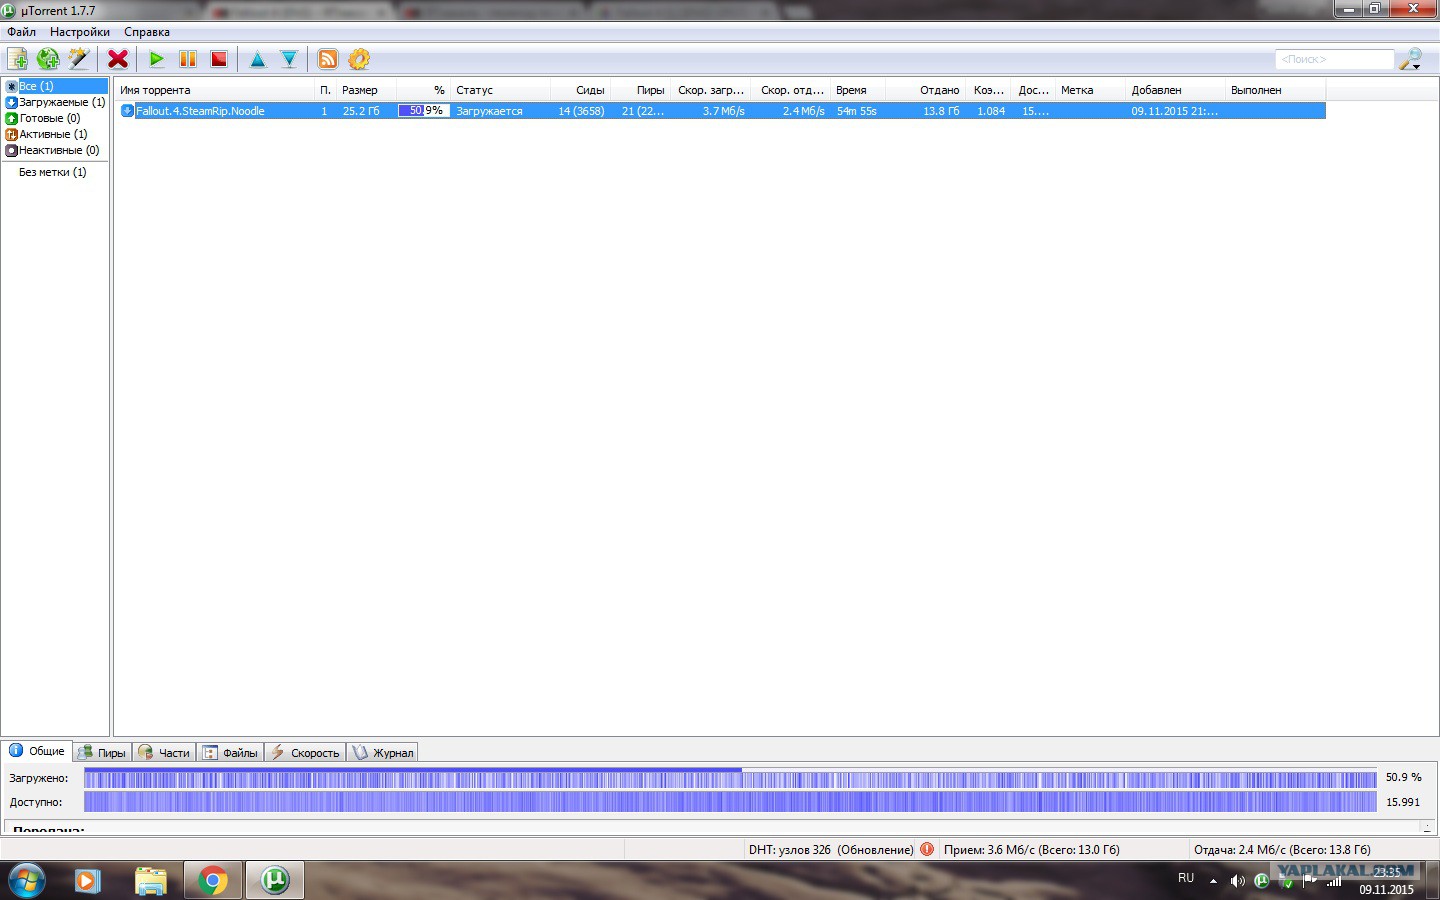Select the Fallout.4.SteamRip.Noodle torrent row

pyautogui.click(x=720, y=111)
